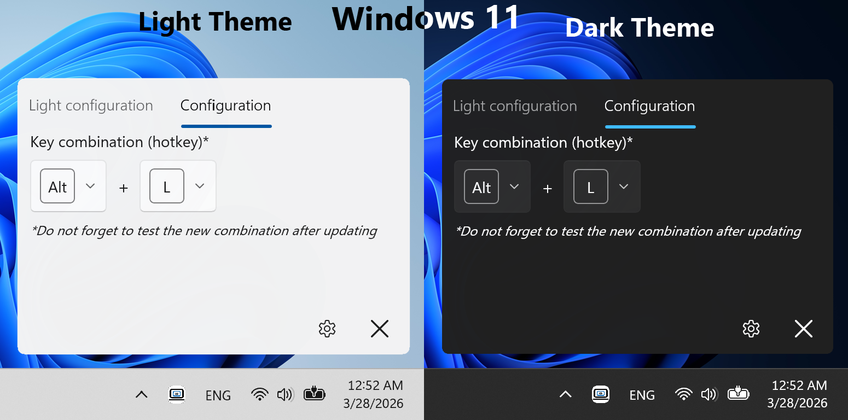Open Wi-Fi network icon on dark taskbar
Screen dimensions: 848x420
pyautogui.click(x=684, y=395)
